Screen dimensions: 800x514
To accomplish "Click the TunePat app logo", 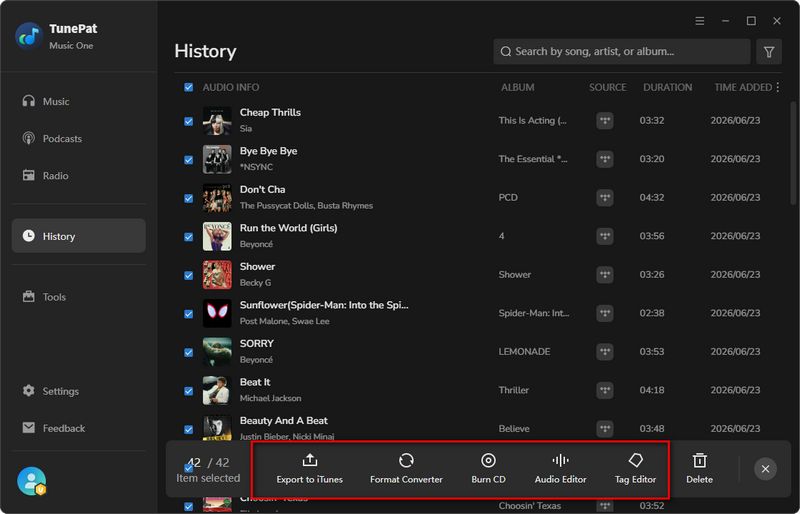I will point(29,36).
